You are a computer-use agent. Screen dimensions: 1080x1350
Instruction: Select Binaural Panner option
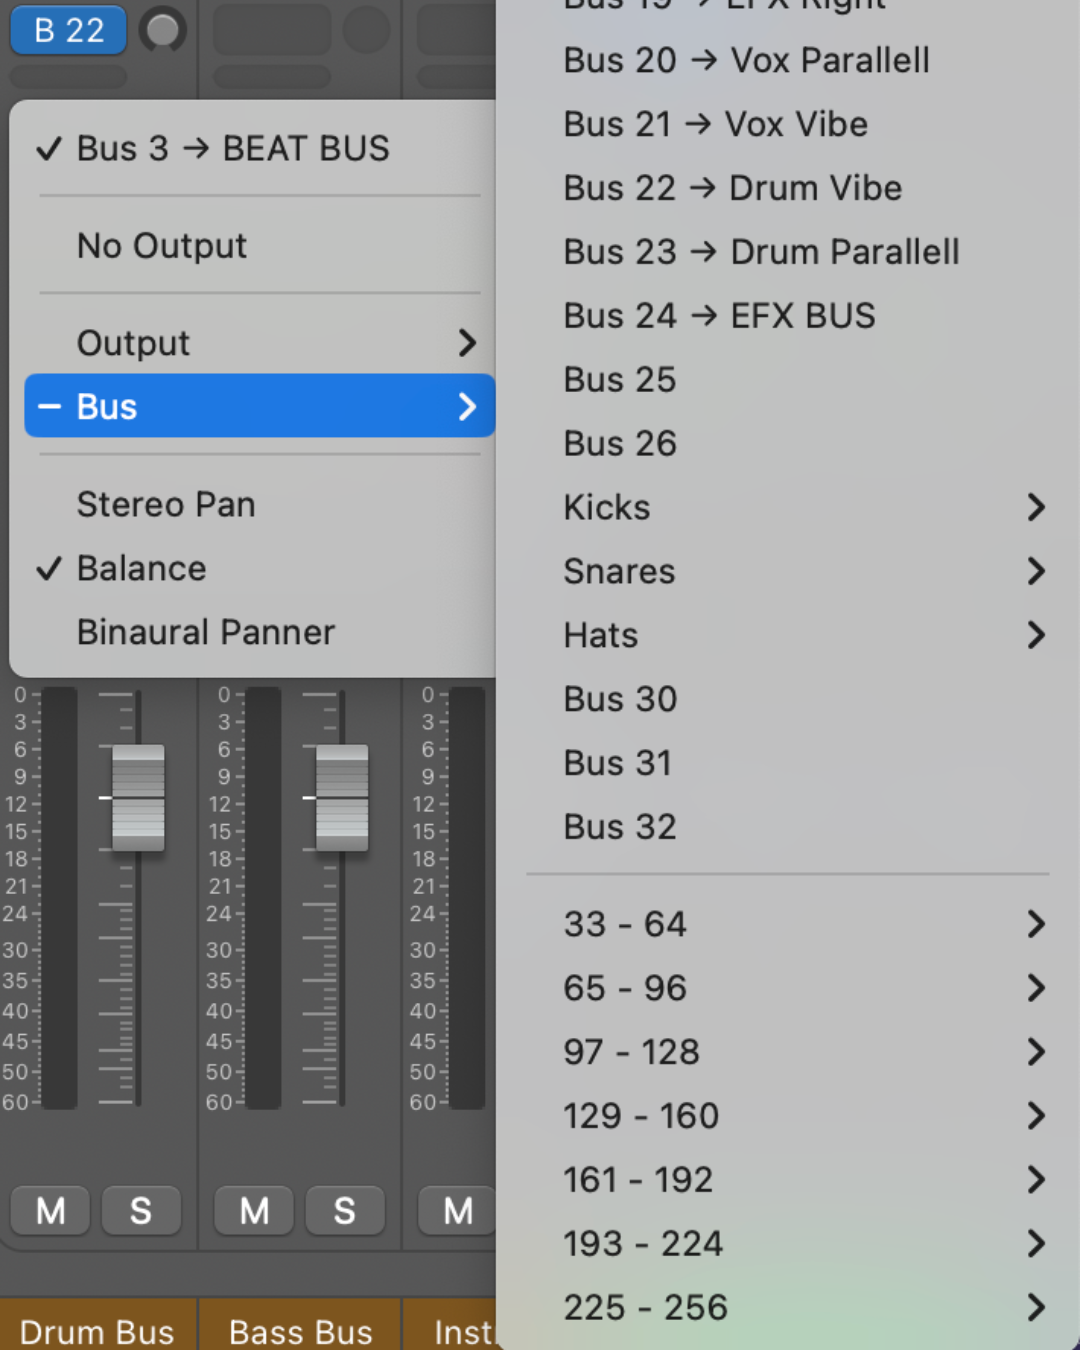click(x=206, y=632)
